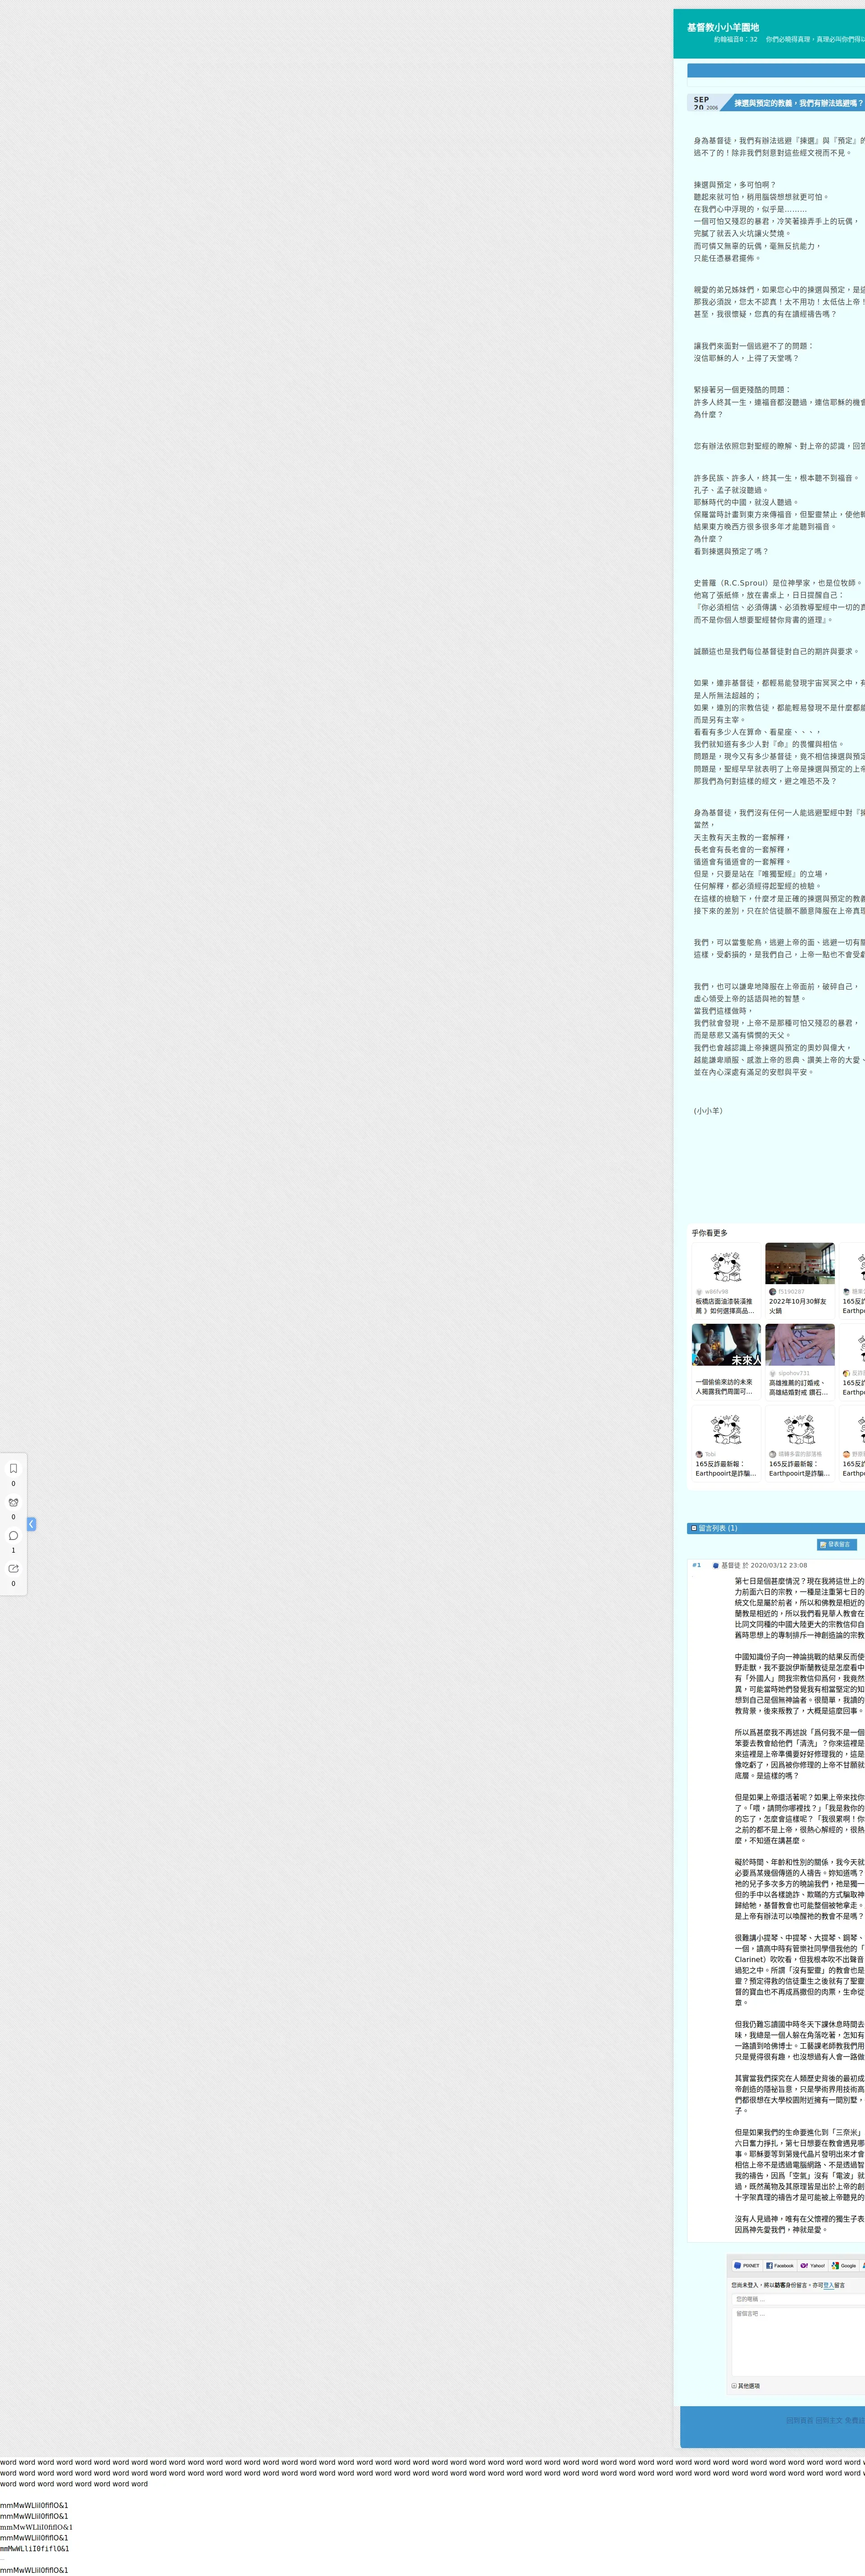Click the bookmark icon in the floating sidebar
The height and width of the screenshot is (2576, 865).
tap(13, 1468)
